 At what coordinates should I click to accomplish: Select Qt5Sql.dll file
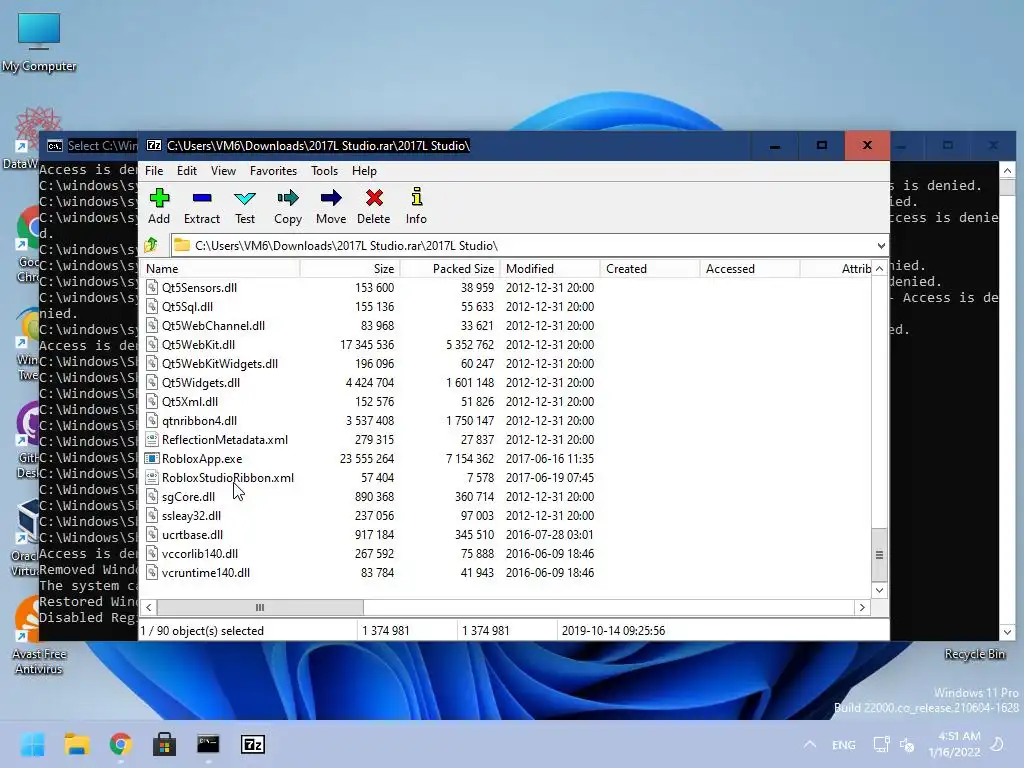pyautogui.click(x=187, y=306)
